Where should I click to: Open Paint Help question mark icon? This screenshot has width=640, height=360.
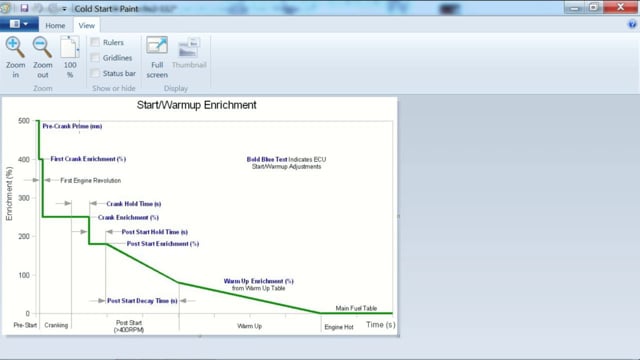tap(632, 24)
